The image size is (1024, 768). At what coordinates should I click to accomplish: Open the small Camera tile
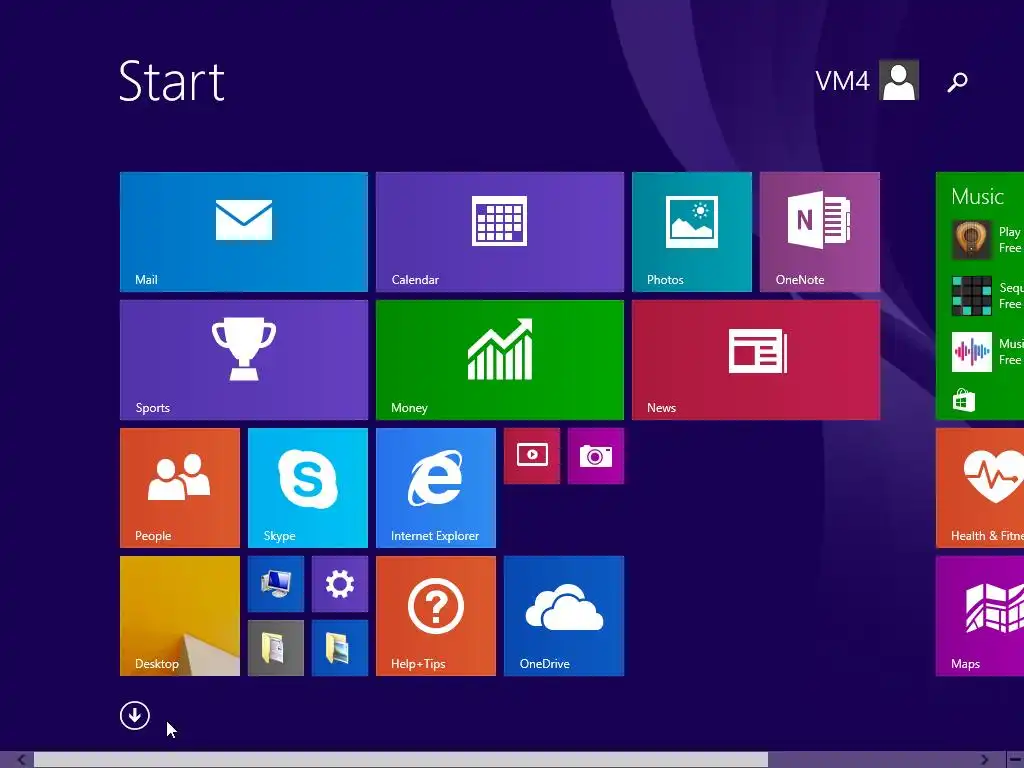(596, 456)
